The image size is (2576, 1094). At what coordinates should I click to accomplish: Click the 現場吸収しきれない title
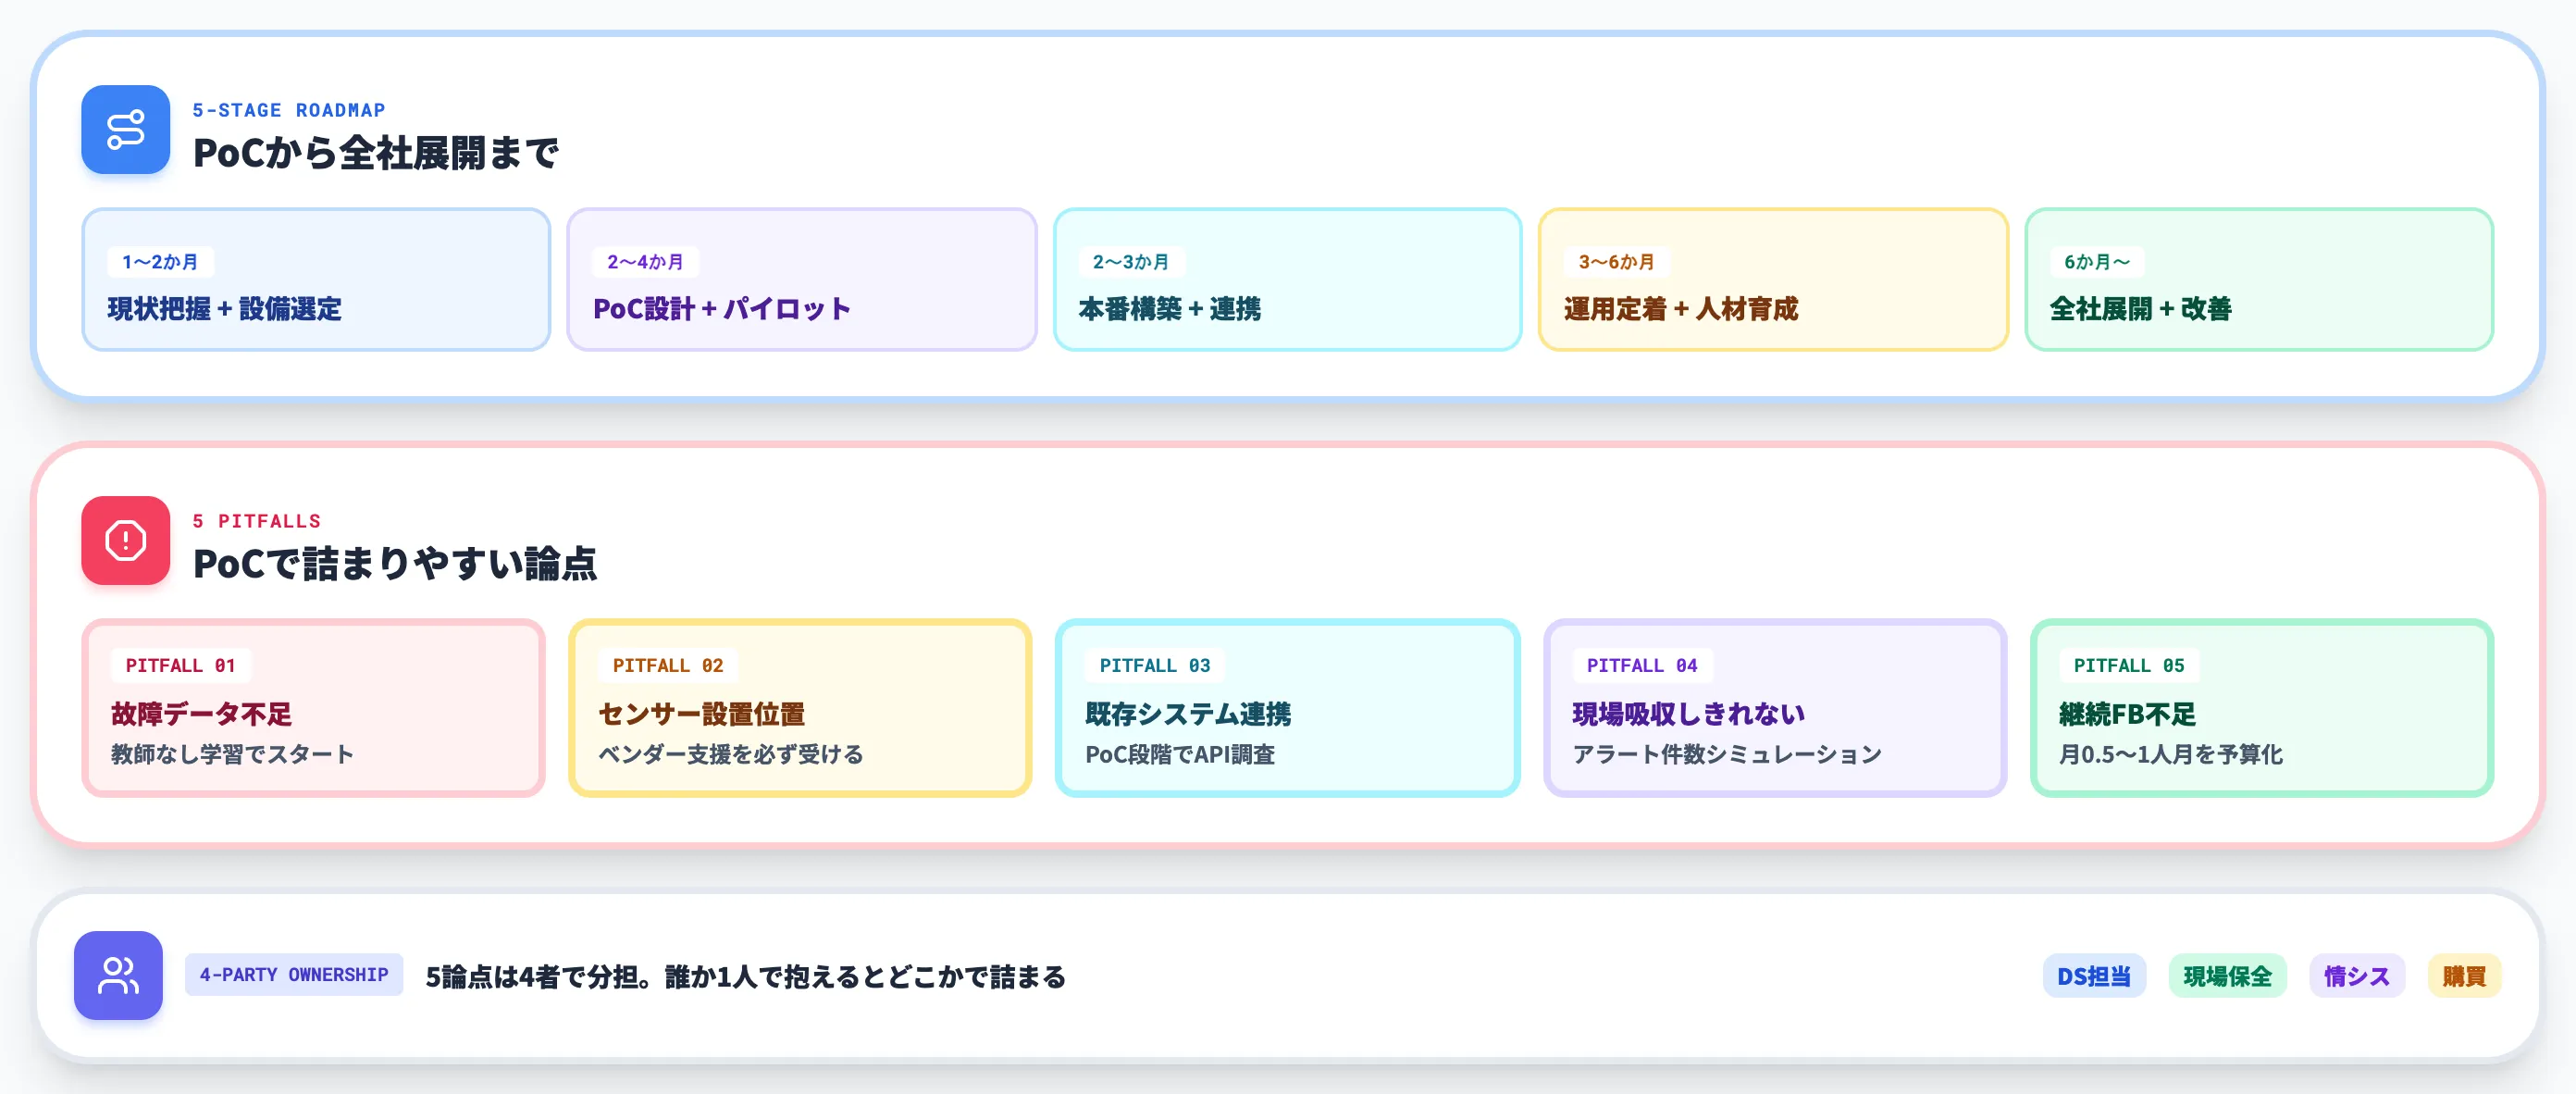tap(1689, 714)
